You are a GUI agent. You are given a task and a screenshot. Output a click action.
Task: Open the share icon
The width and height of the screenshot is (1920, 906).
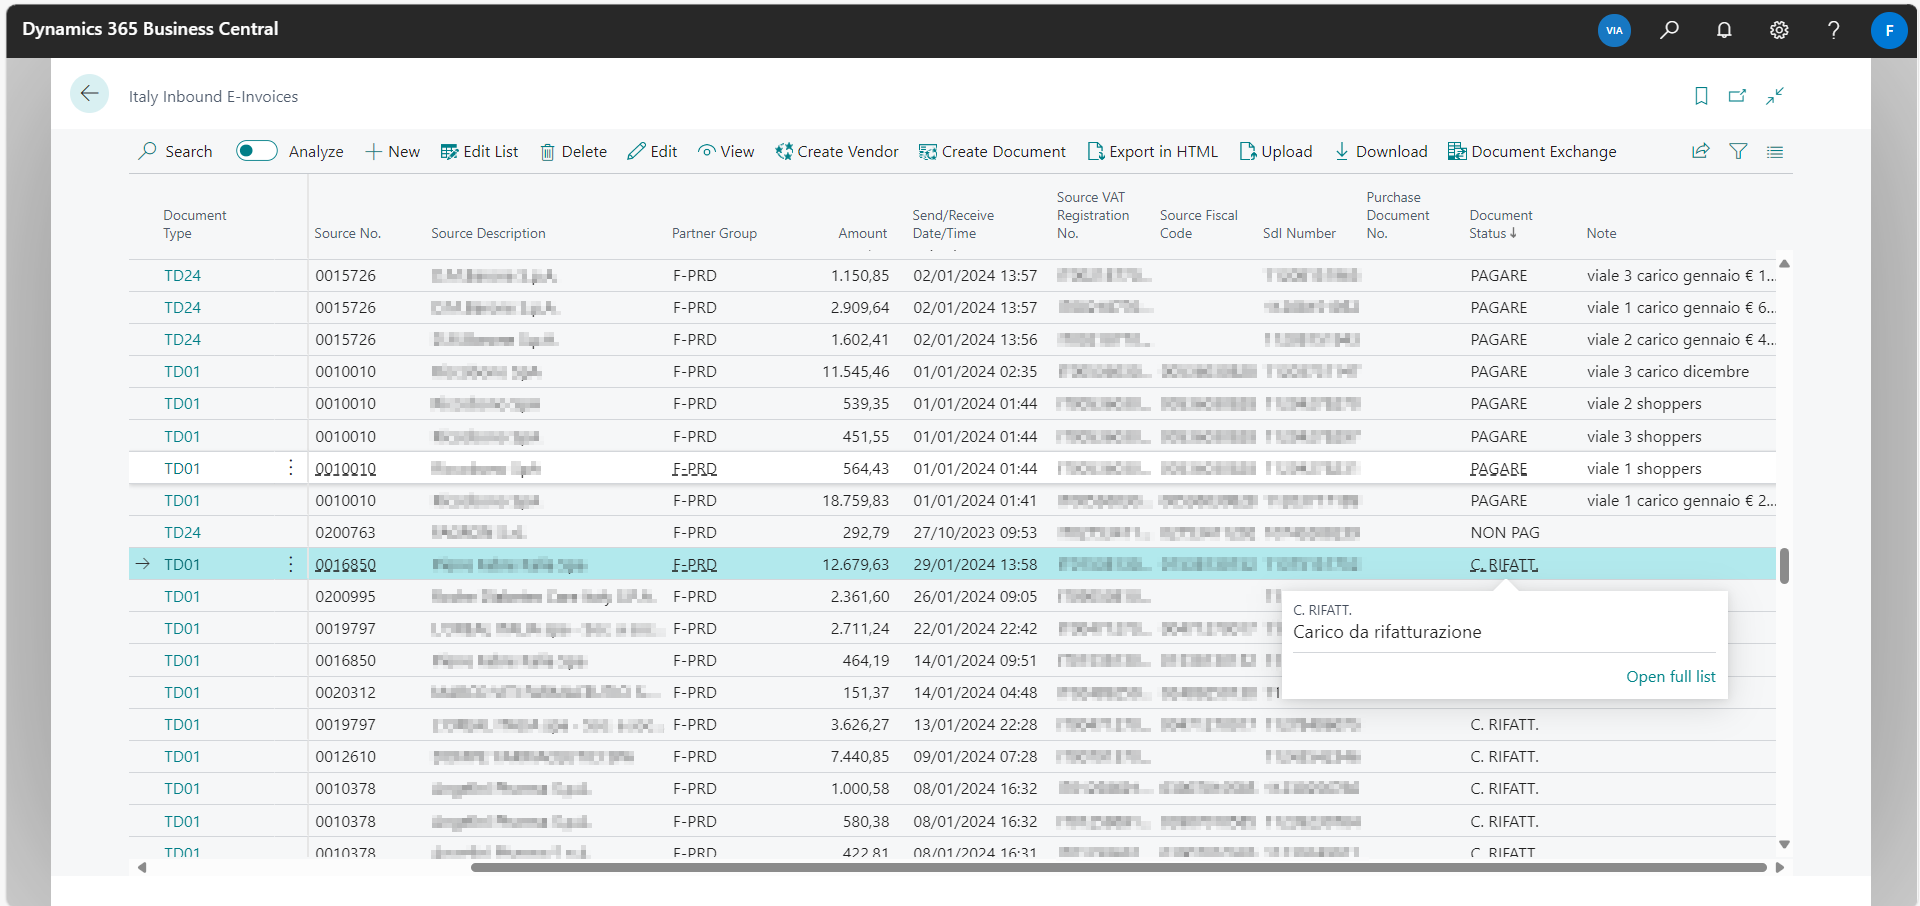click(1700, 152)
